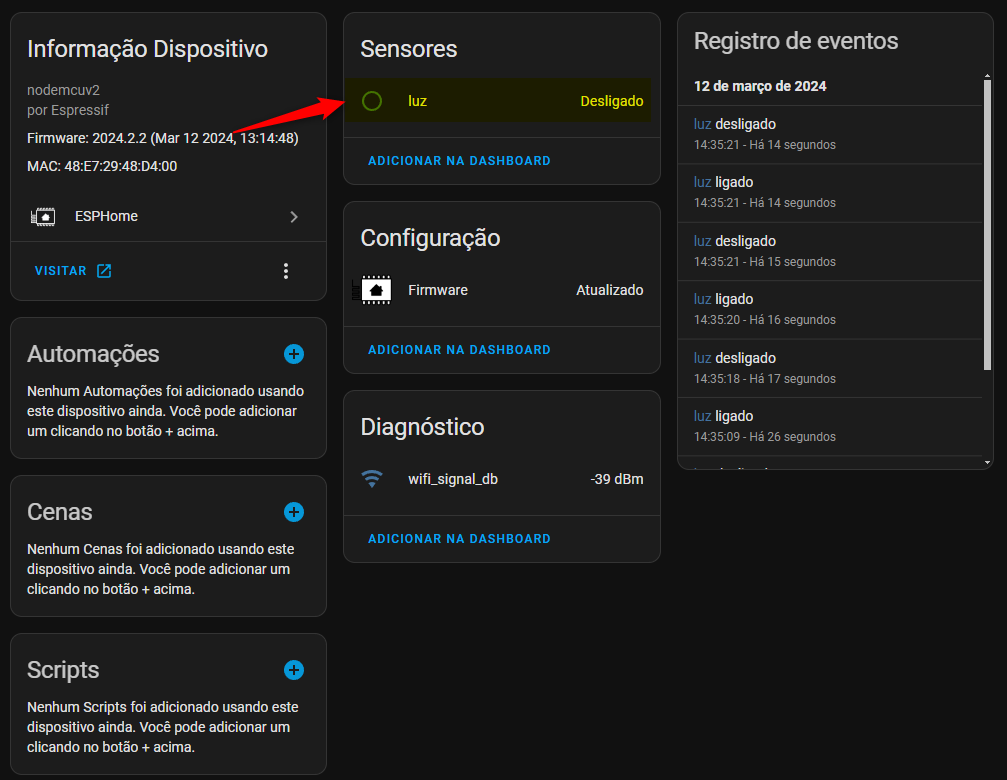The image size is (1007, 780).
Task: Add a new script with plus icon
Action: [294, 670]
